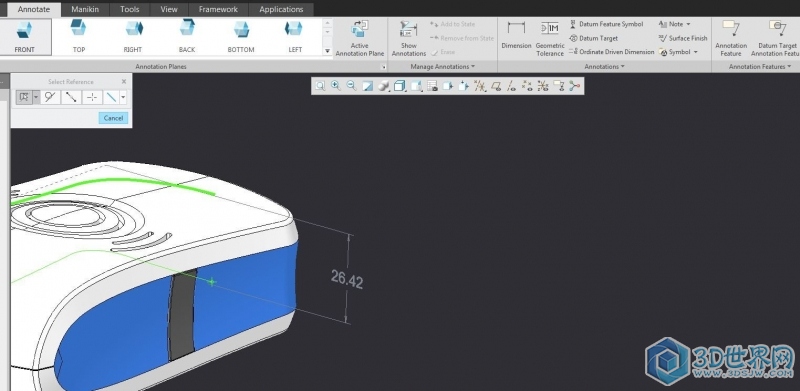The width and height of the screenshot is (800, 391).
Task: Open the Geometric Tolerance tool
Action: 549,38
